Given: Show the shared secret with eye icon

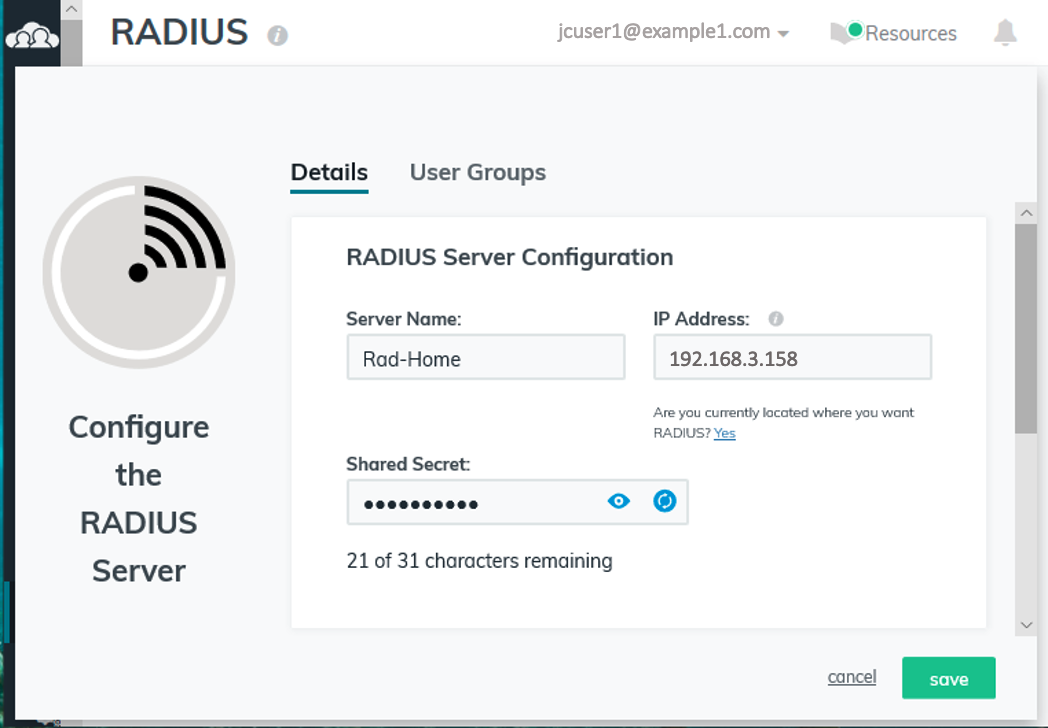Looking at the screenshot, I should [619, 501].
